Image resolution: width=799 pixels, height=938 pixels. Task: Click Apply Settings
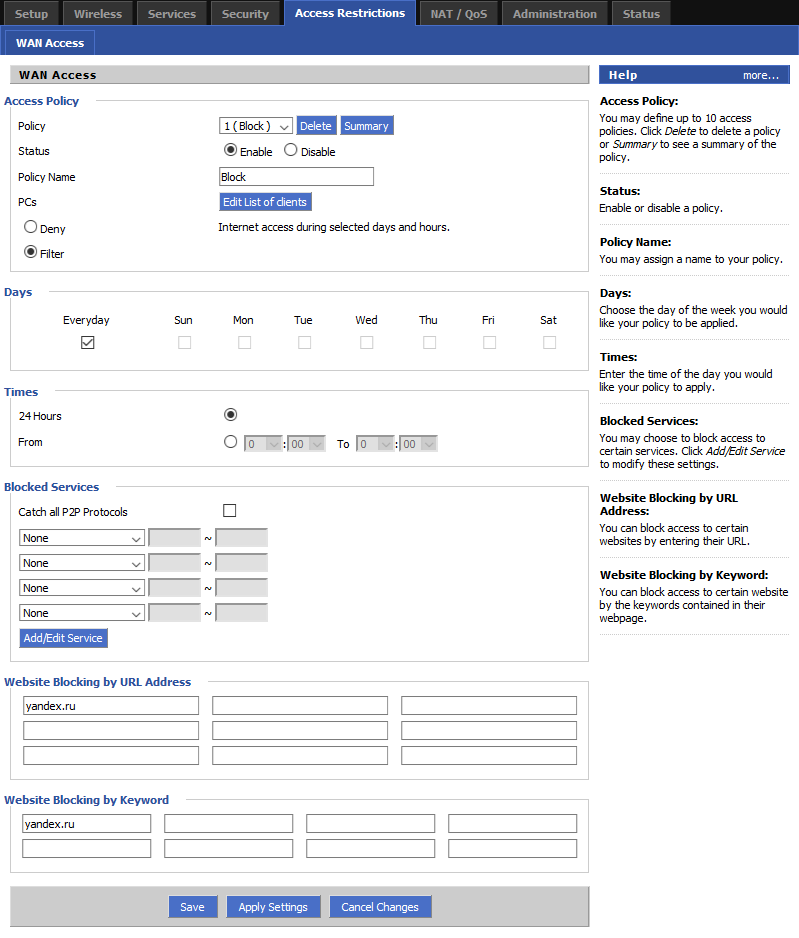pos(273,907)
